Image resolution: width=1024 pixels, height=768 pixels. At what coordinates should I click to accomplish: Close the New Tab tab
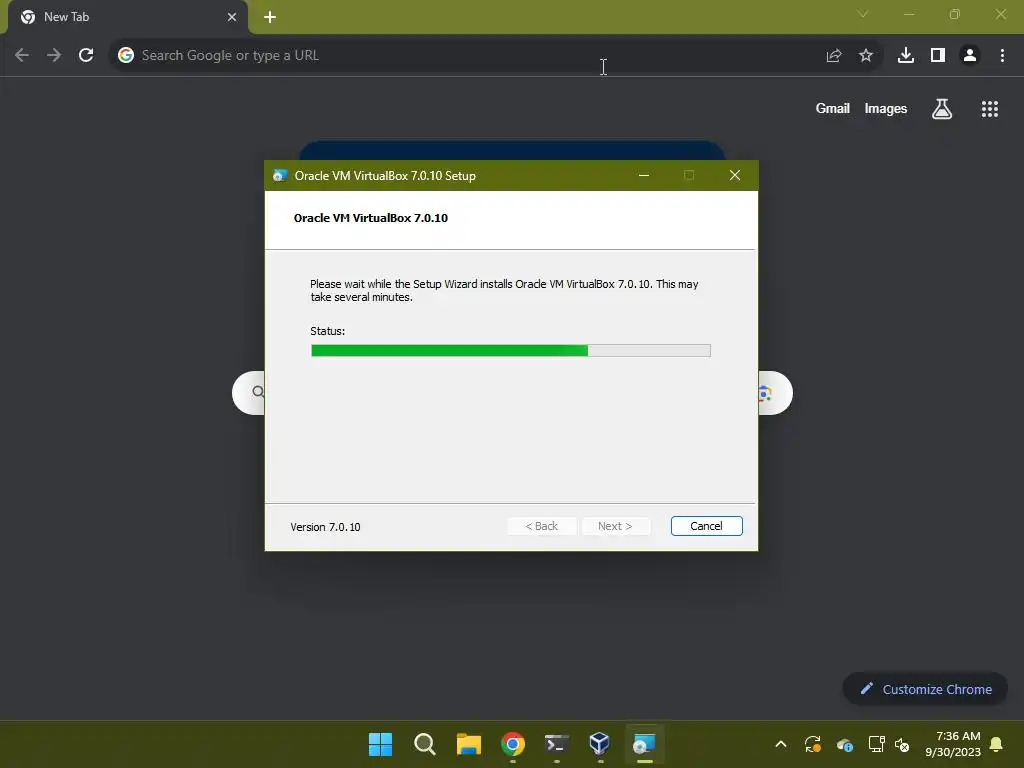(x=231, y=17)
